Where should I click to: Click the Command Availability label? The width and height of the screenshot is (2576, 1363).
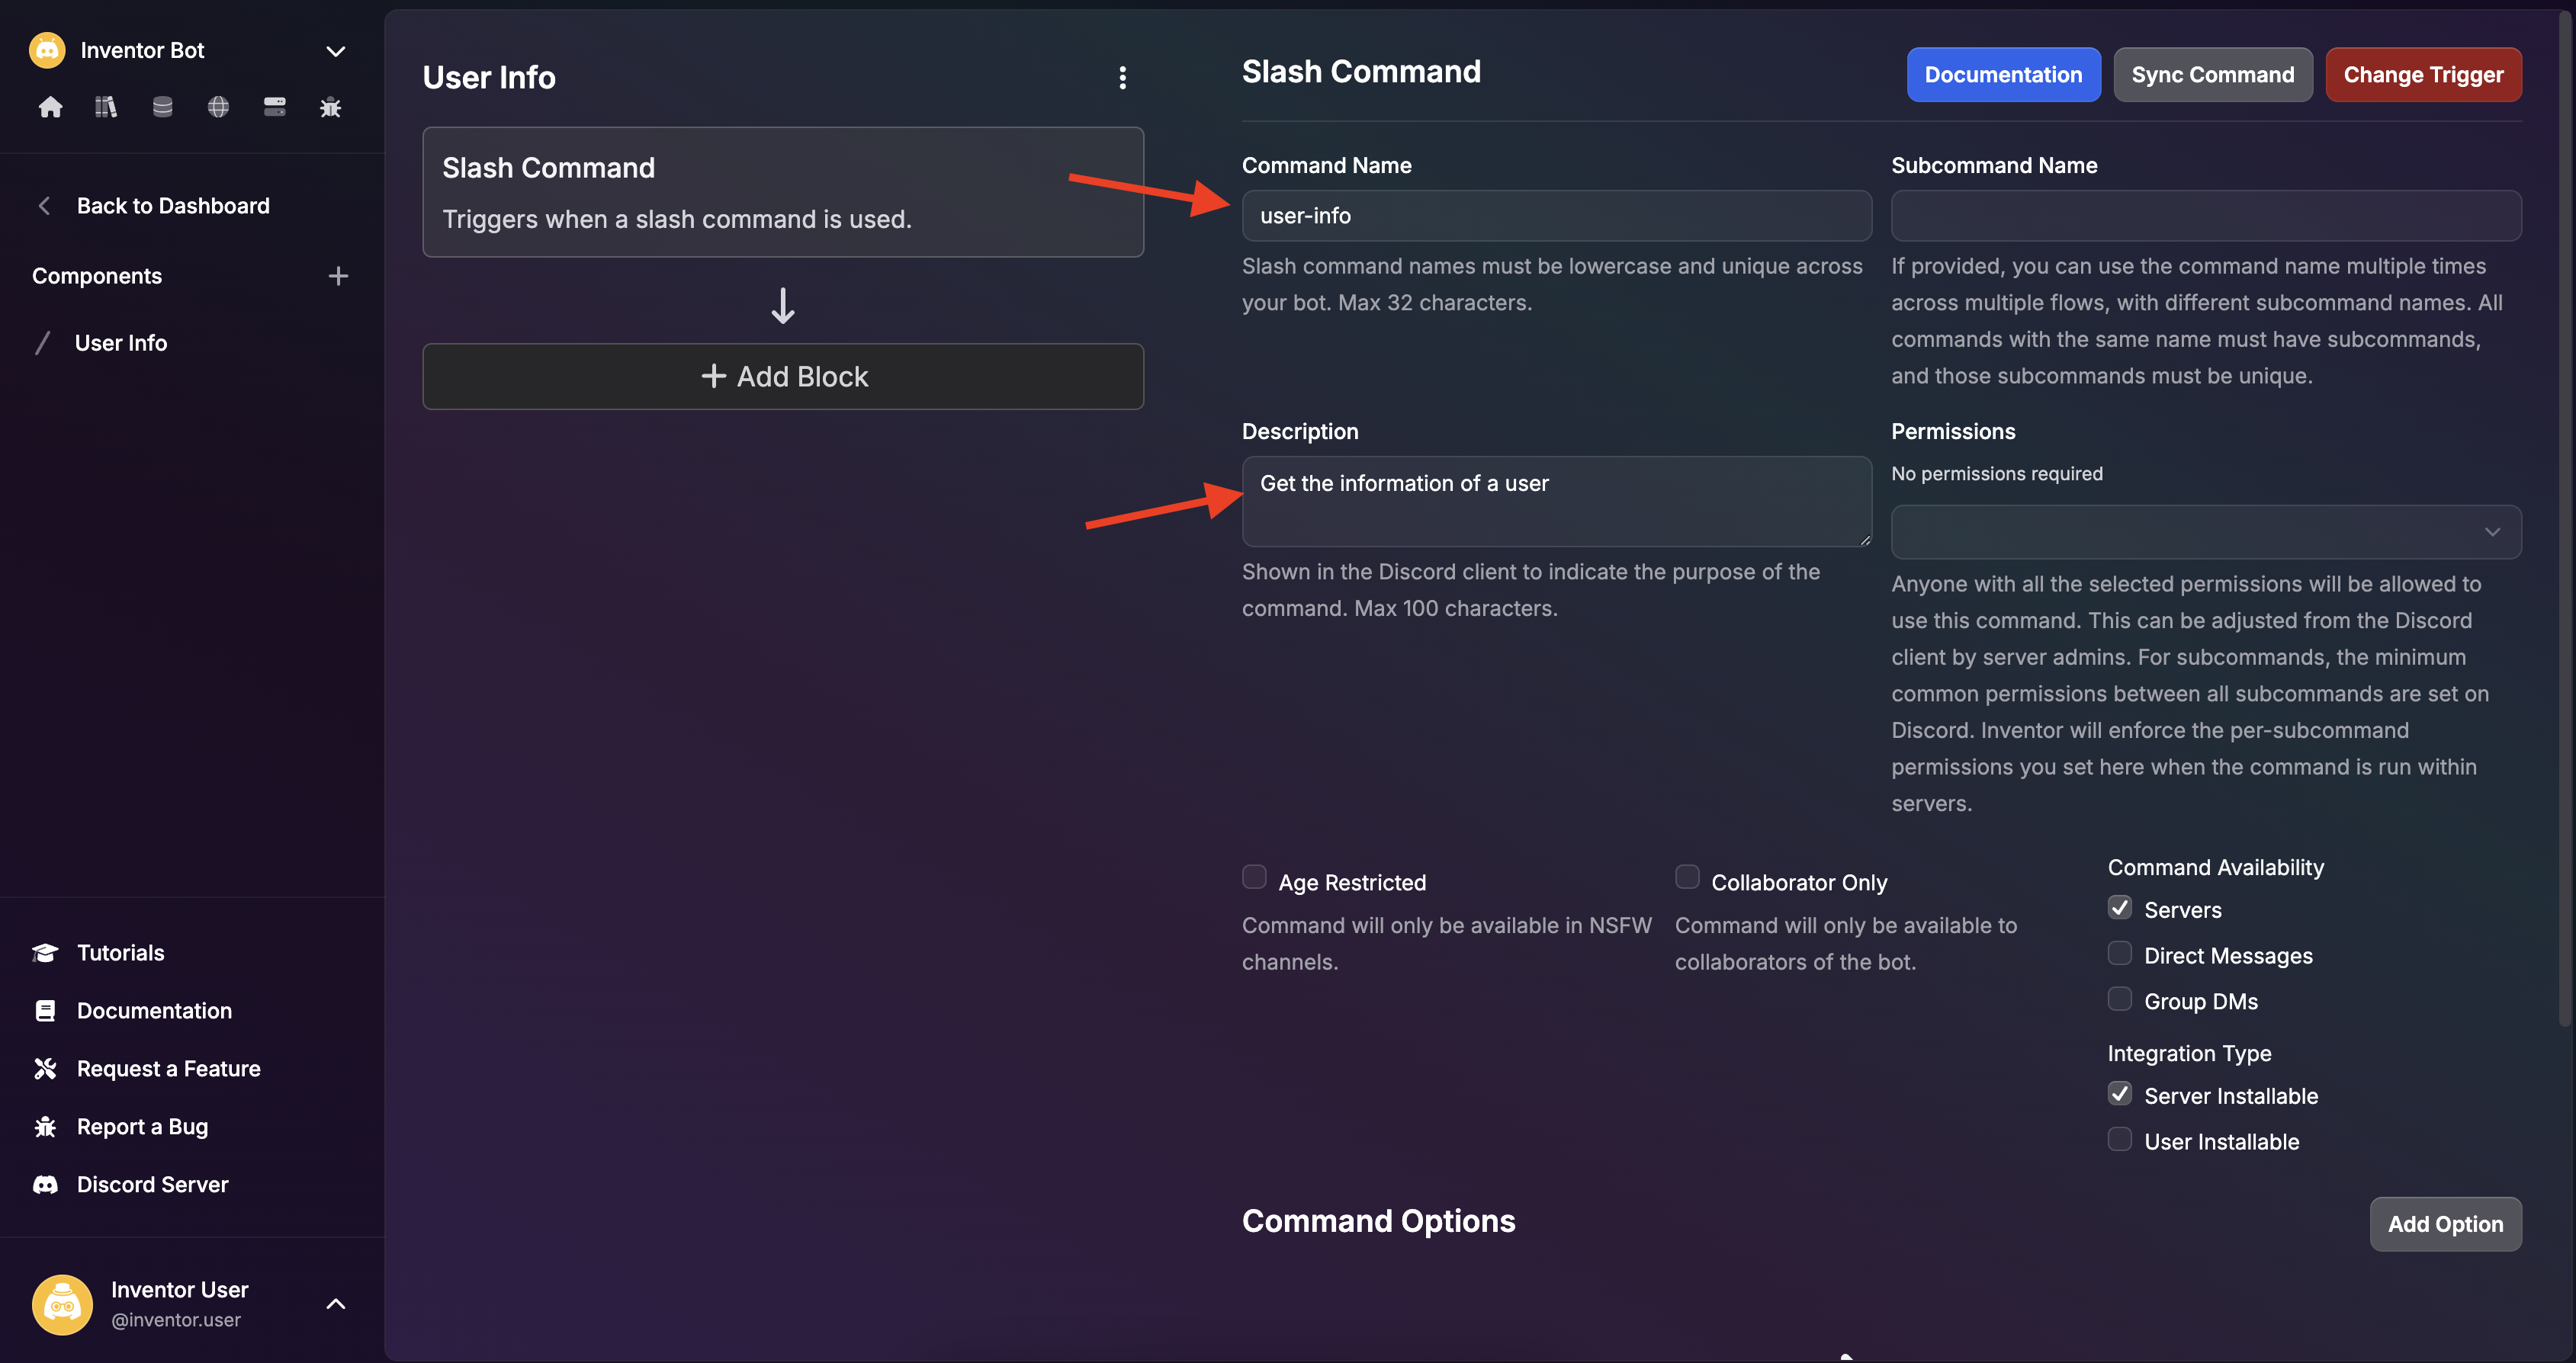(2216, 868)
